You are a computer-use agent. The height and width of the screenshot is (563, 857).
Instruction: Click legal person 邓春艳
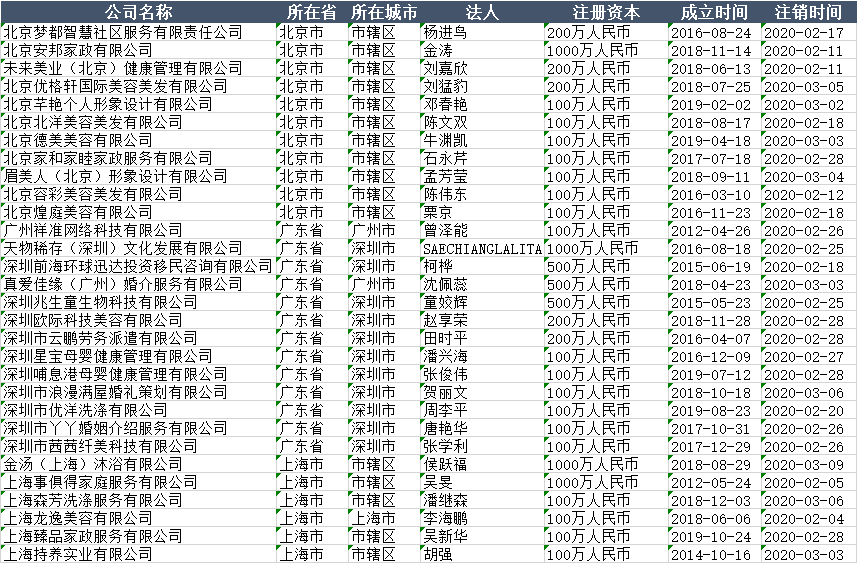[x=482, y=104]
